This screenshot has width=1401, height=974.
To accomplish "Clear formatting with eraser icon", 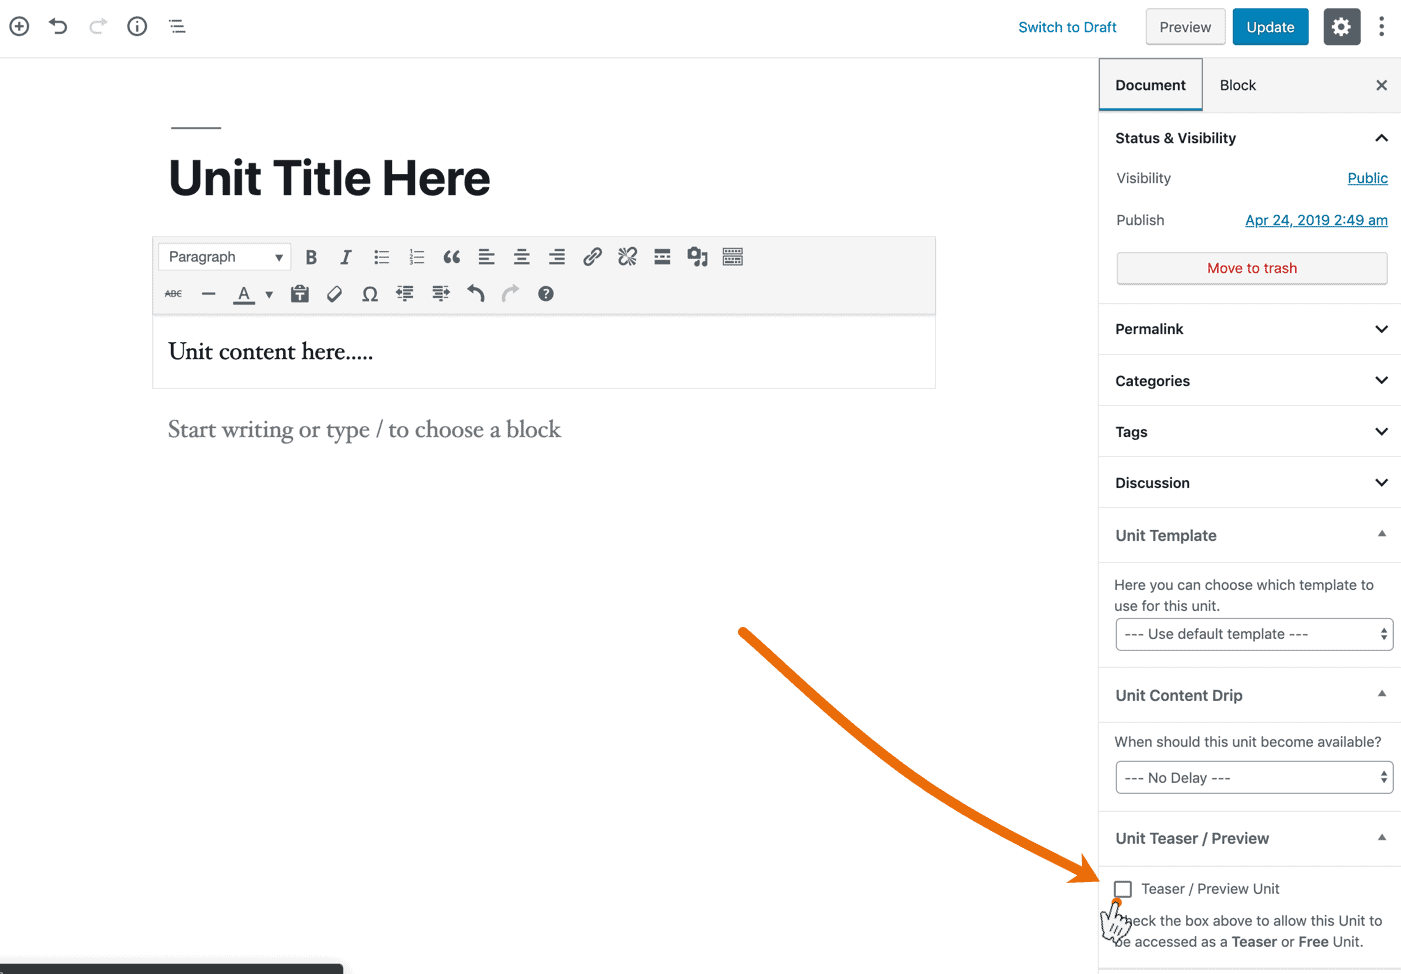I will pos(335,294).
